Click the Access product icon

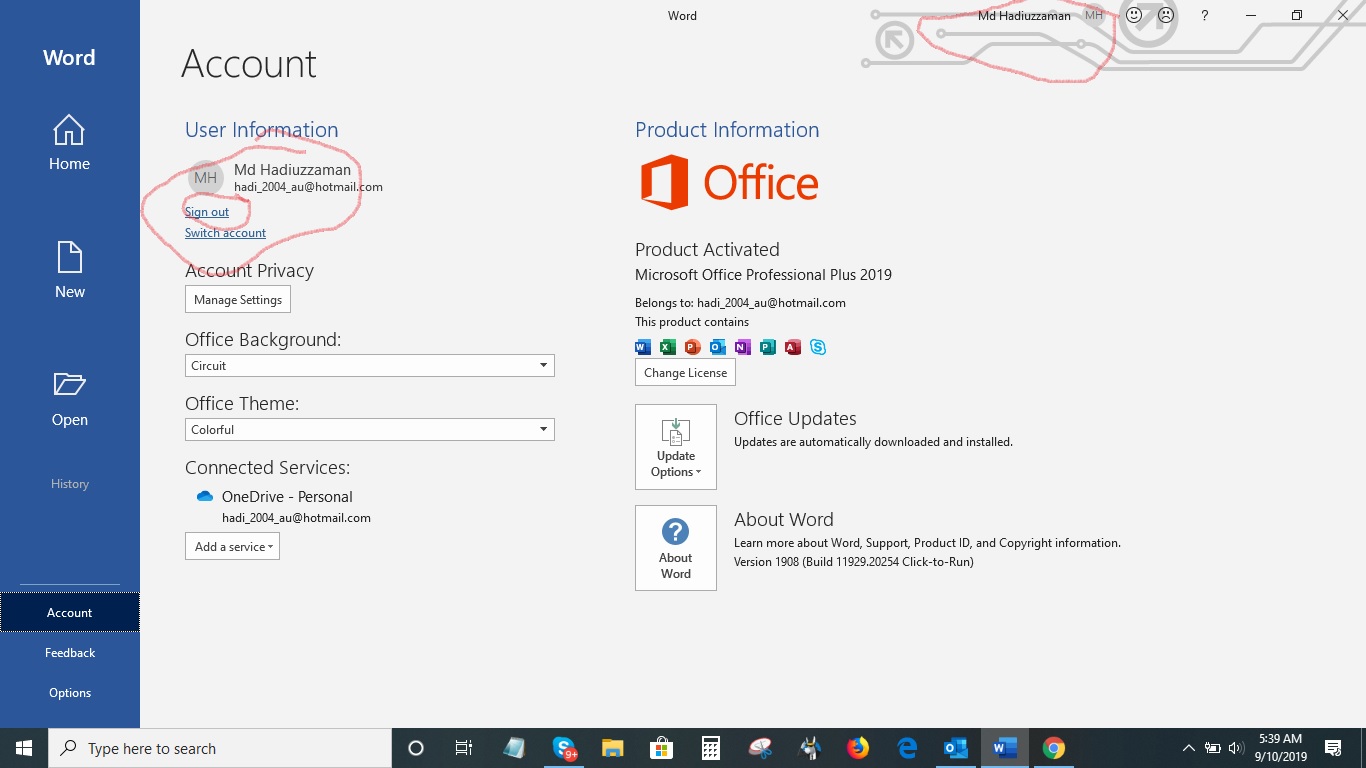[793, 347]
